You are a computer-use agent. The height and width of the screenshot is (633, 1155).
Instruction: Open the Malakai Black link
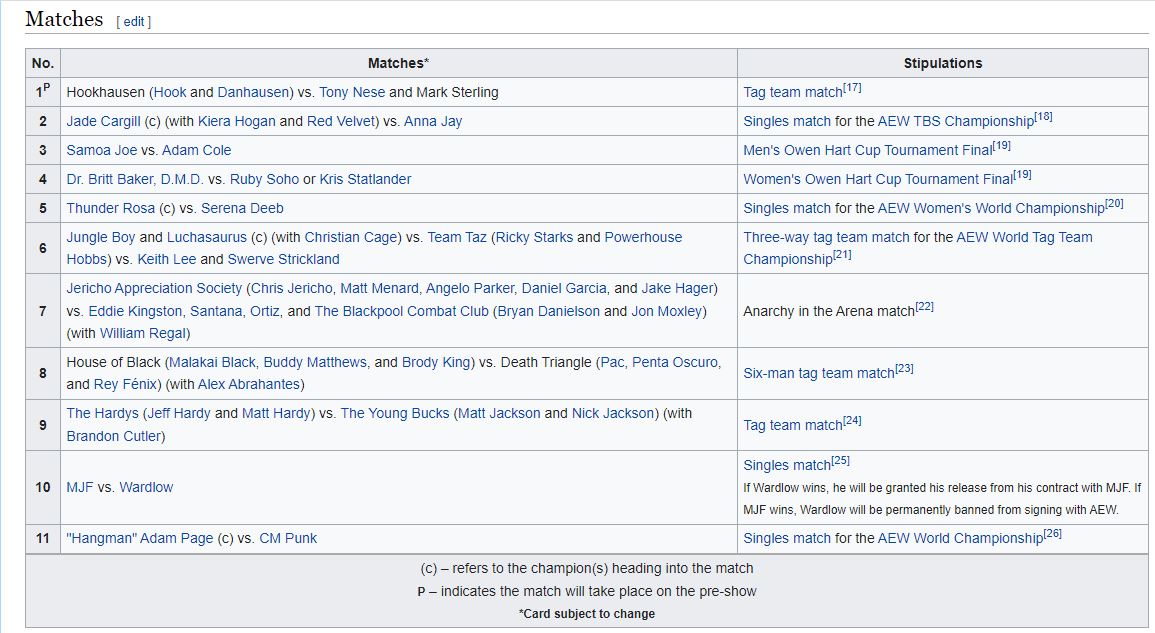coord(212,362)
